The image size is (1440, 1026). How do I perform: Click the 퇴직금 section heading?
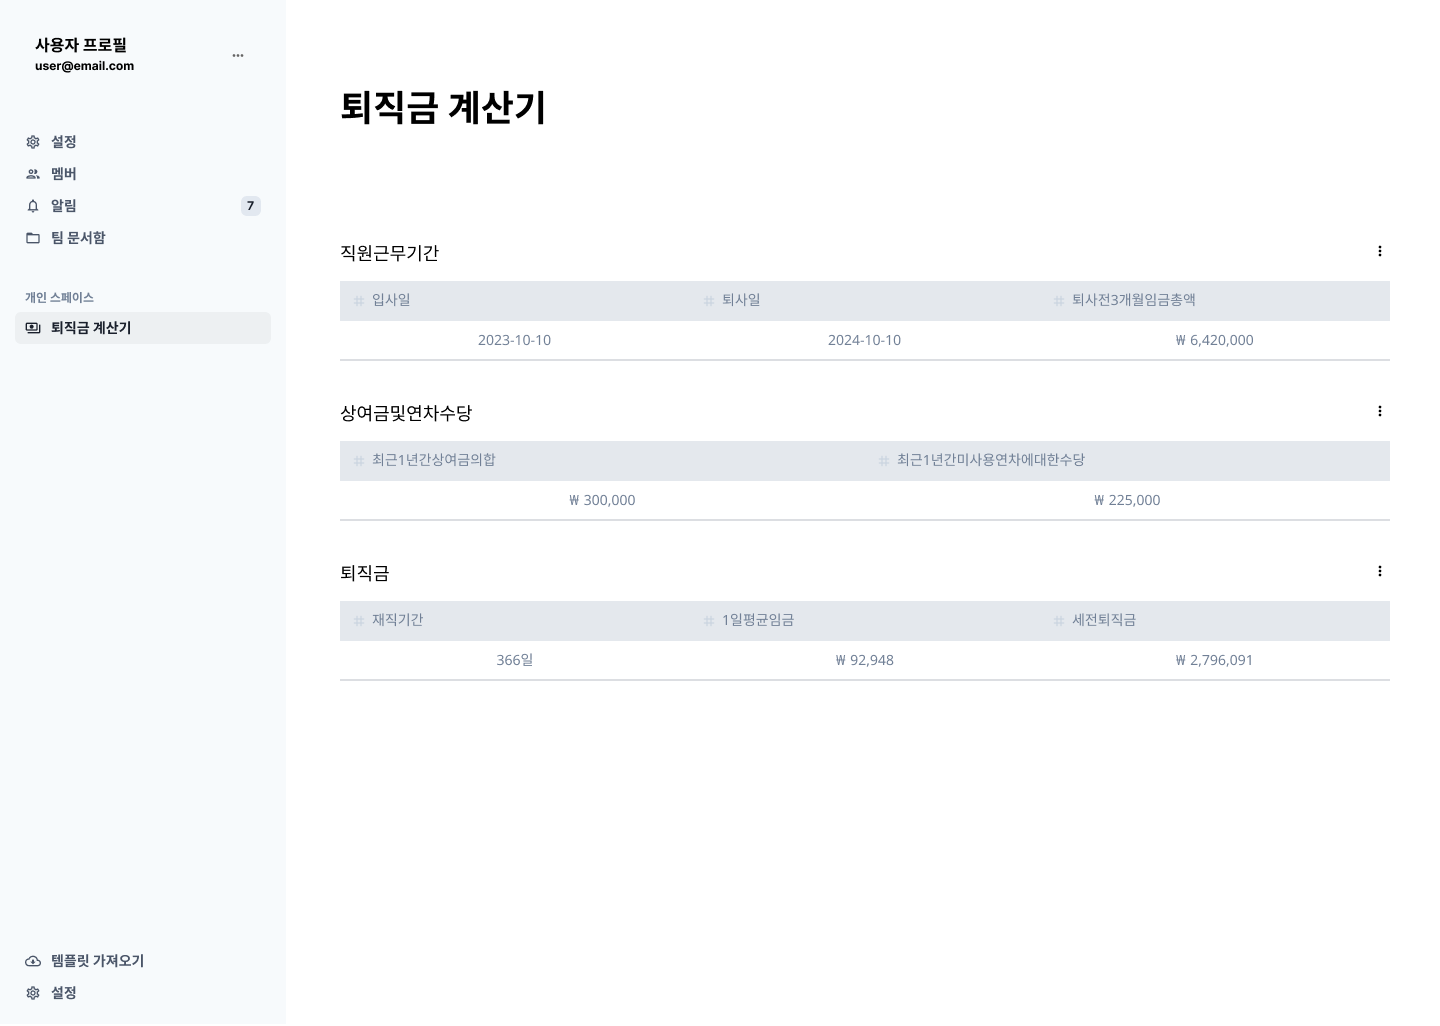[365, 573]
